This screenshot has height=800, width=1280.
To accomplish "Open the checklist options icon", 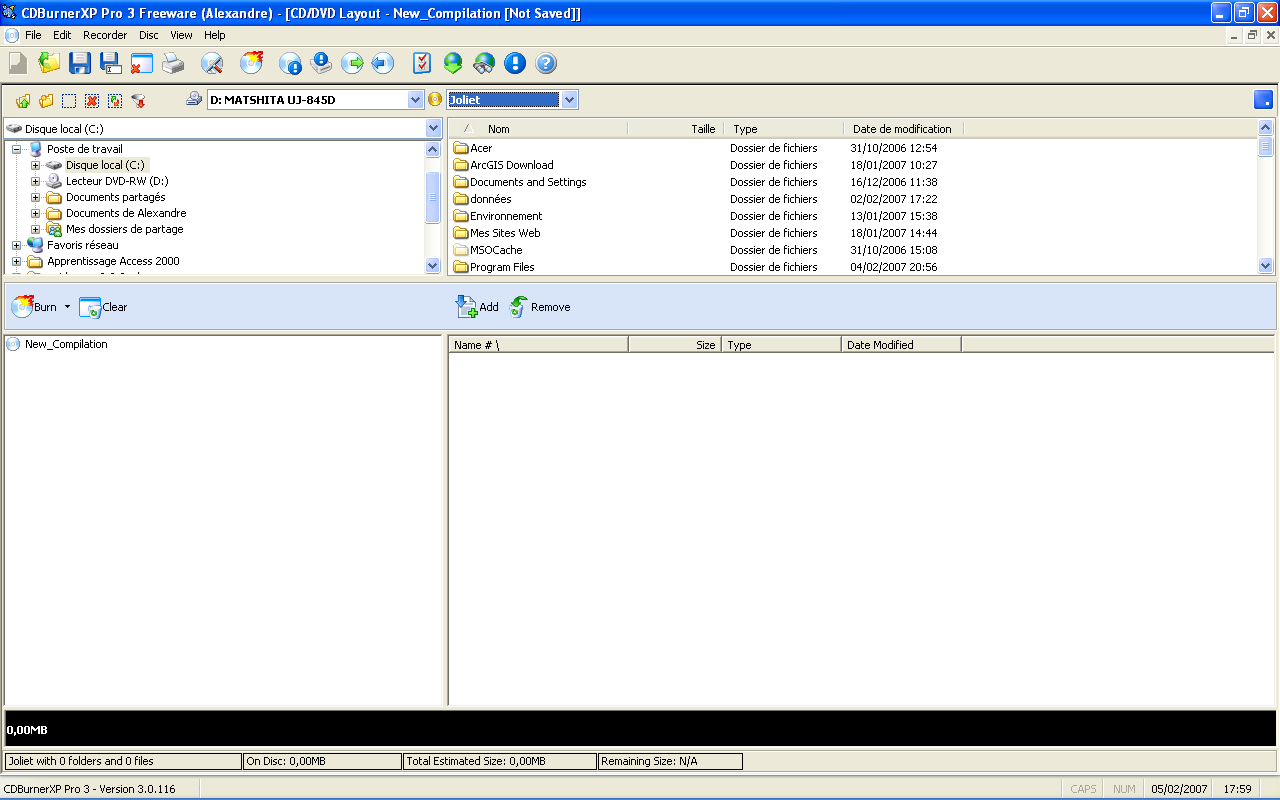I will [422, 63].
